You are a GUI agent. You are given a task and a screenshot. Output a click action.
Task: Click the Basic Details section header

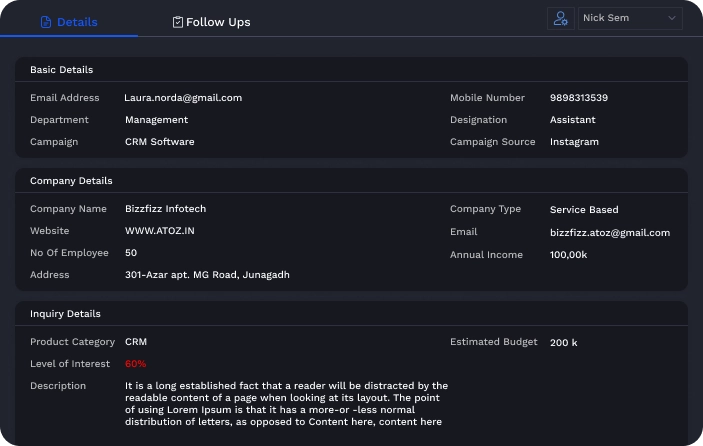click(x=61, y=70)
